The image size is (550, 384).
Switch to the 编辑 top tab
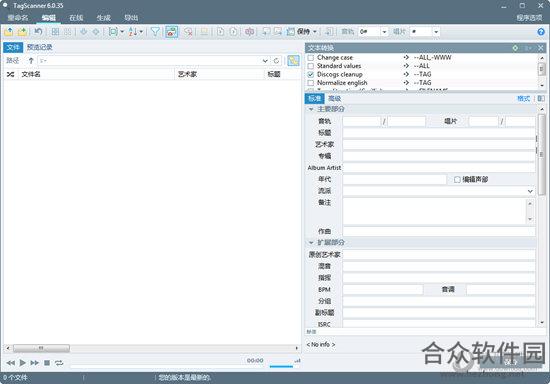[48, 18]
